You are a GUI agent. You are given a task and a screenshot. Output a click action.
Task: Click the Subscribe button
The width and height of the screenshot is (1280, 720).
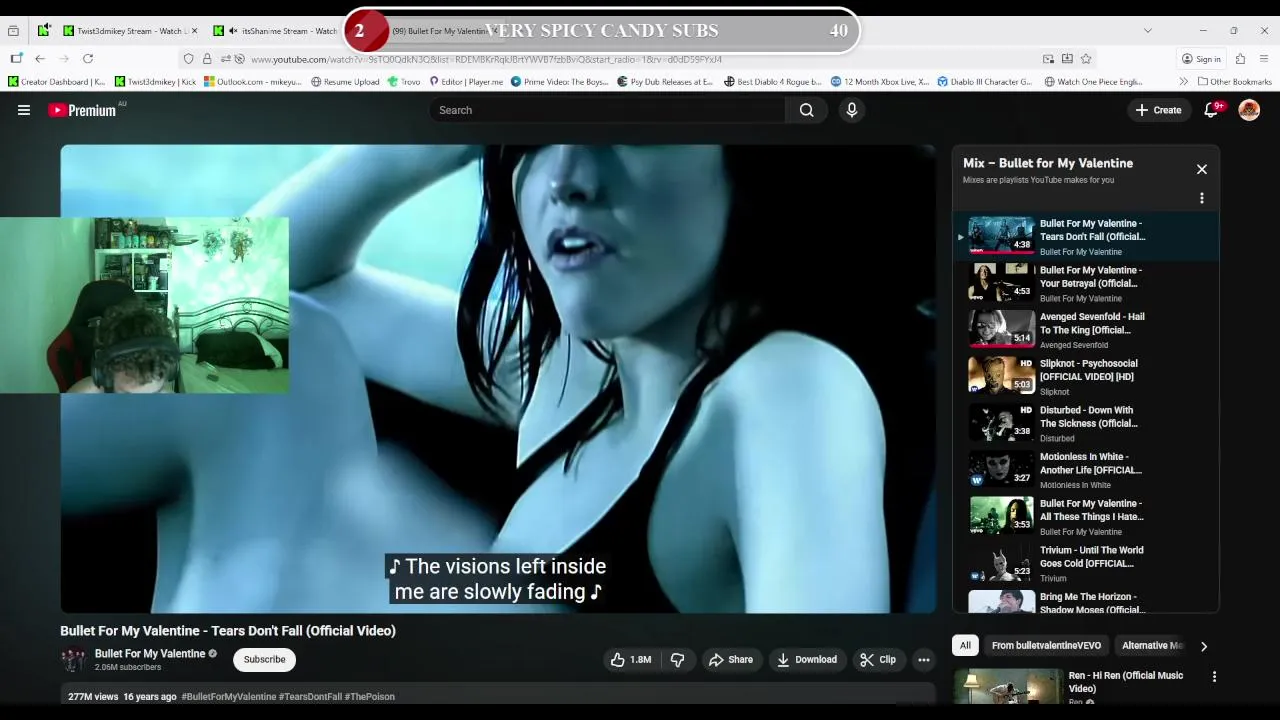[265, 660]
